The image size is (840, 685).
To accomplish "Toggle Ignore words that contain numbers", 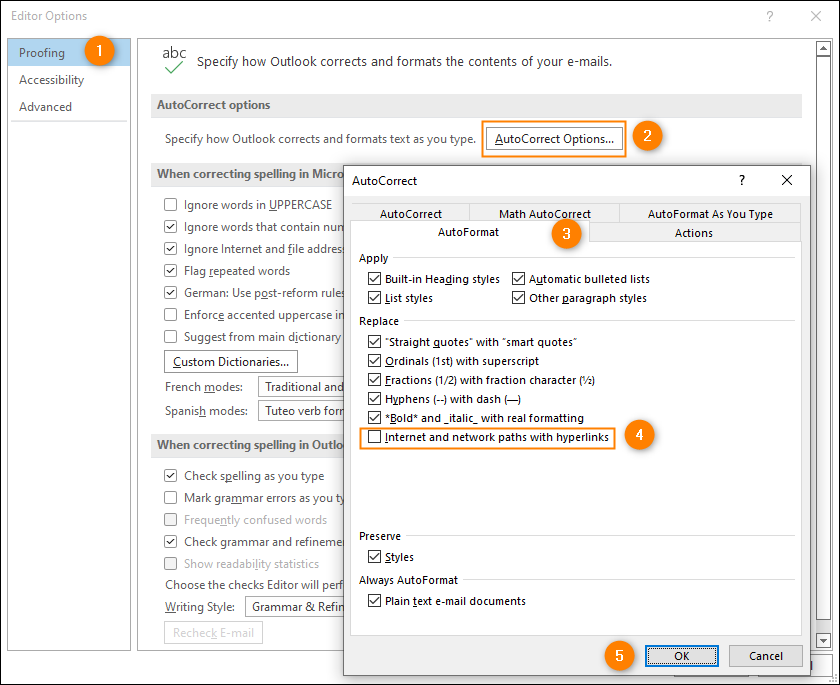I will coord(170,227).
